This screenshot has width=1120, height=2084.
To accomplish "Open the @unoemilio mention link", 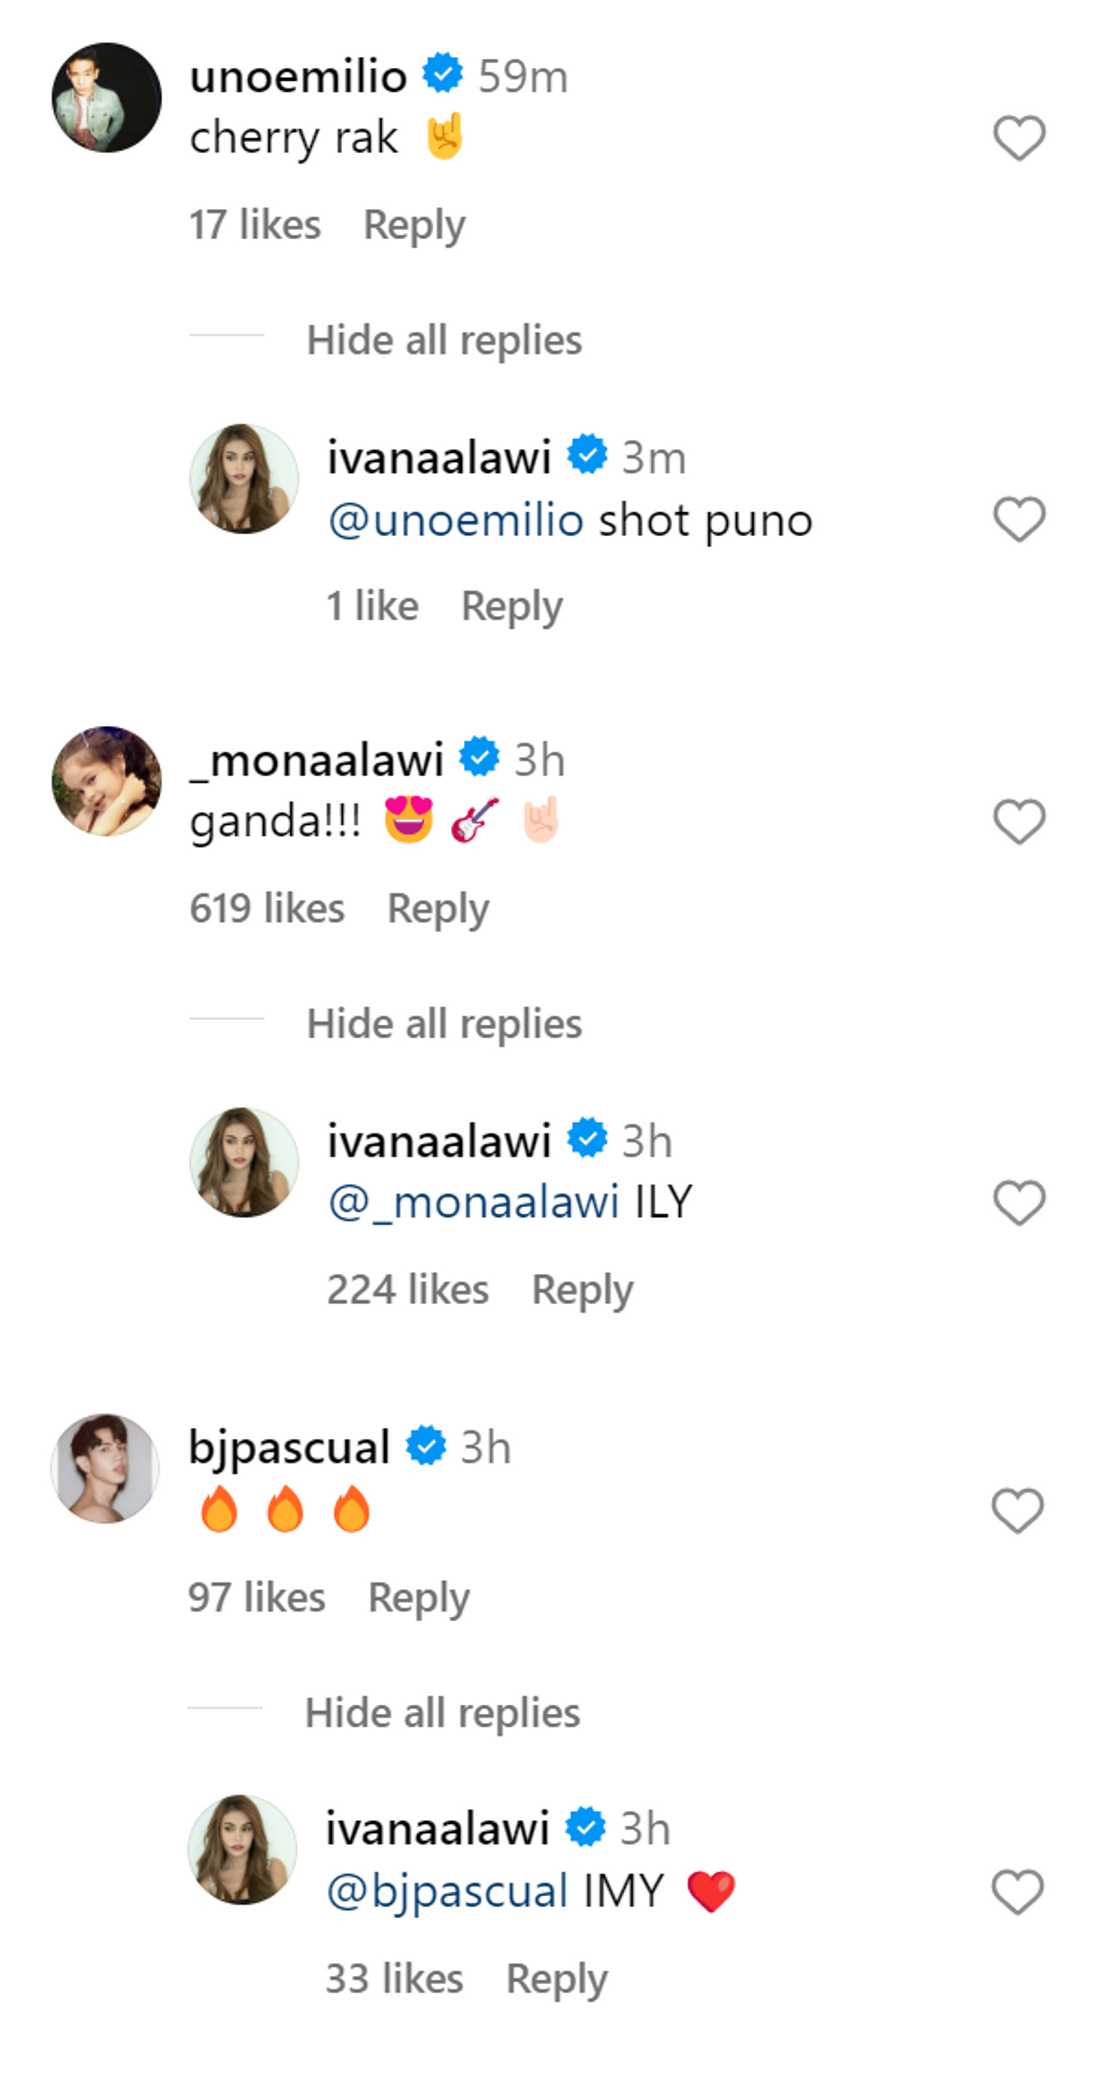I will 456,521.
